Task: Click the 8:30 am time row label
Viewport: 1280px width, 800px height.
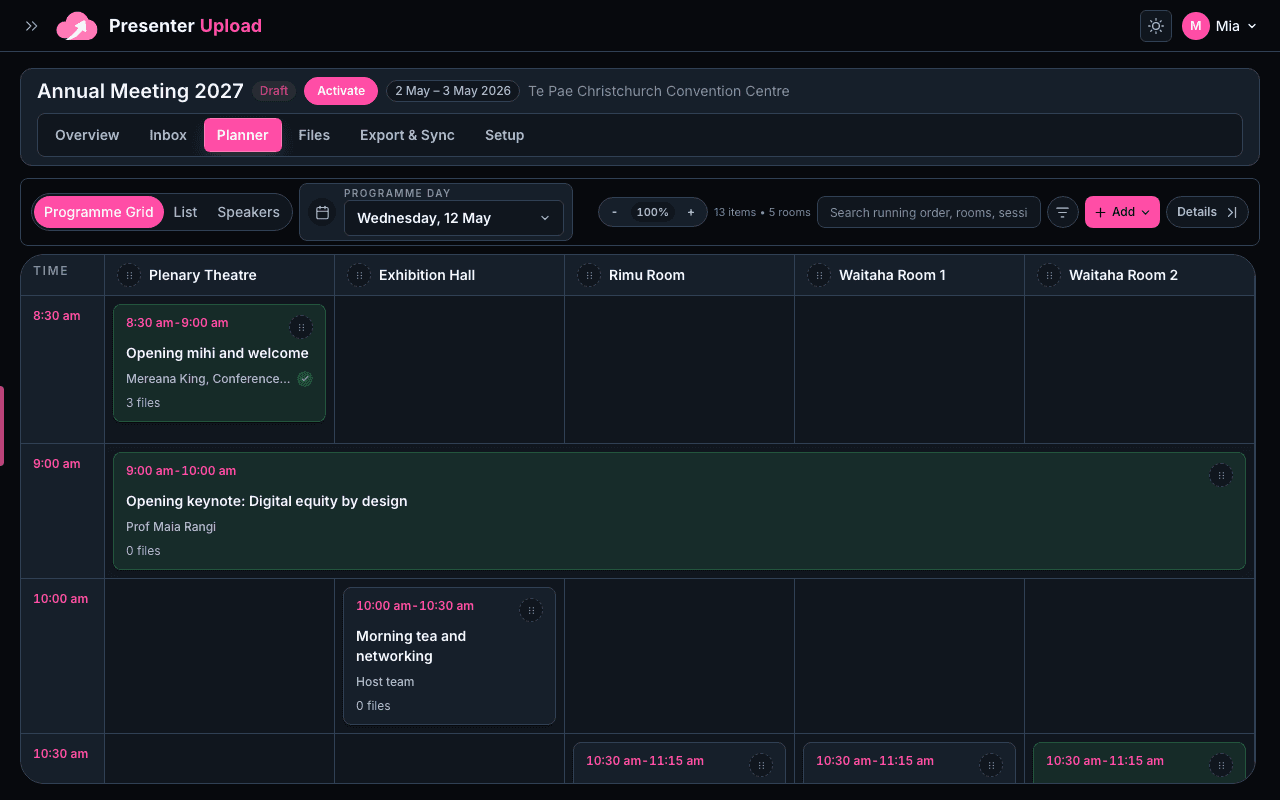Action: 57,316
